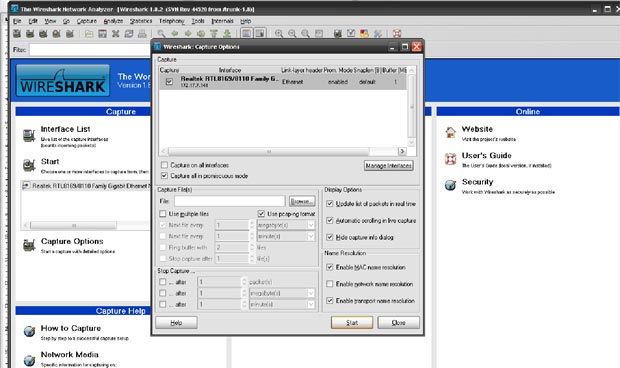Toggle Update list of packets in real time
The image size is (620, 368).
pyautogui.click(x=329, y=204)
